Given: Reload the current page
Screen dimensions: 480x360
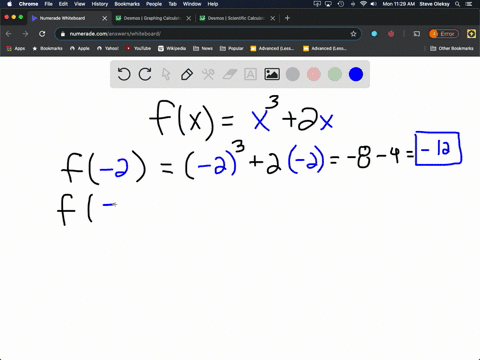Looking at the screenshot, I should coord(42,34).
